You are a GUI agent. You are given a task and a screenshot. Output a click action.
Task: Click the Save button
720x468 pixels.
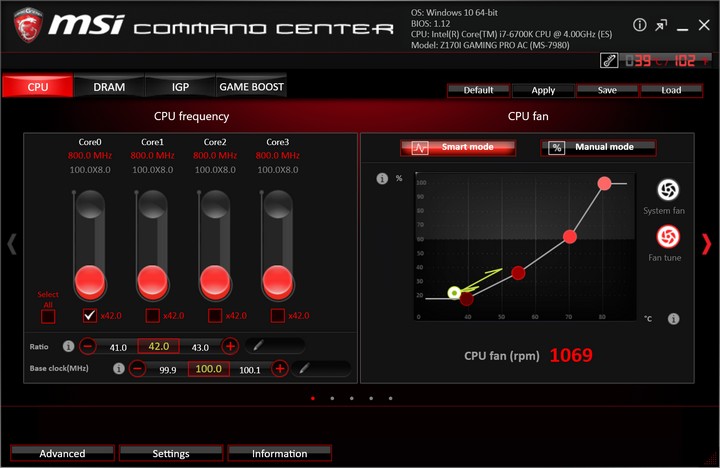click(607, 90)
